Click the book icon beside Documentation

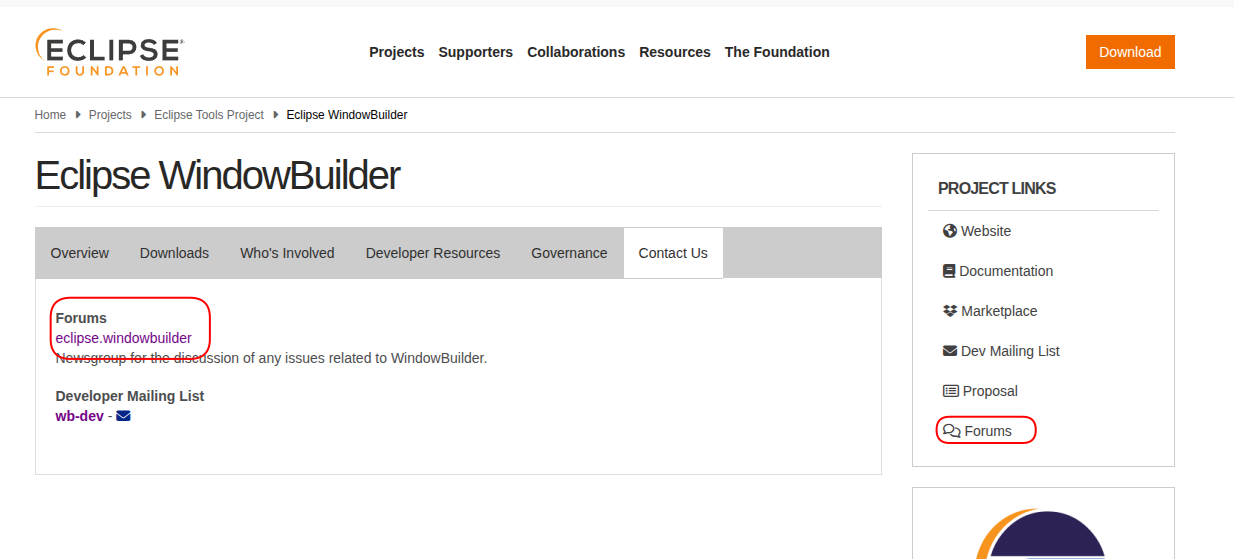pos(949,271)
